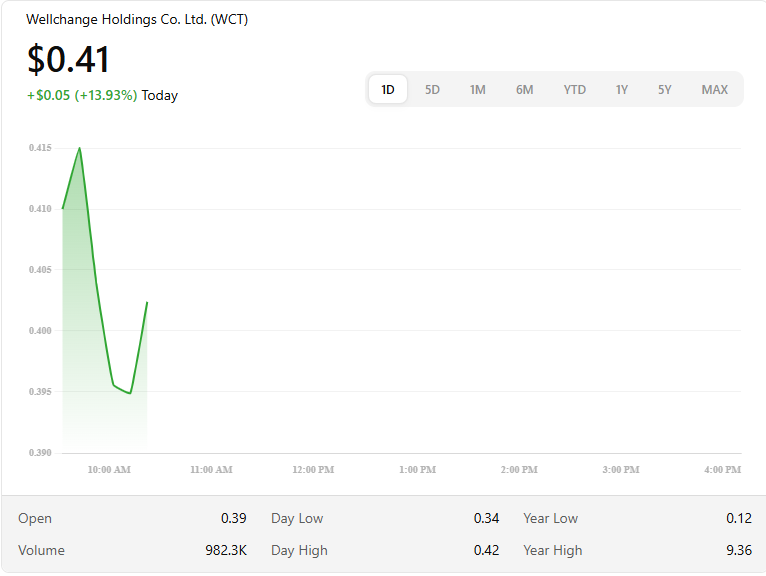766x576 pixels.
Task: Click the 2:00 PM axis label
Action: click(519, 469)
